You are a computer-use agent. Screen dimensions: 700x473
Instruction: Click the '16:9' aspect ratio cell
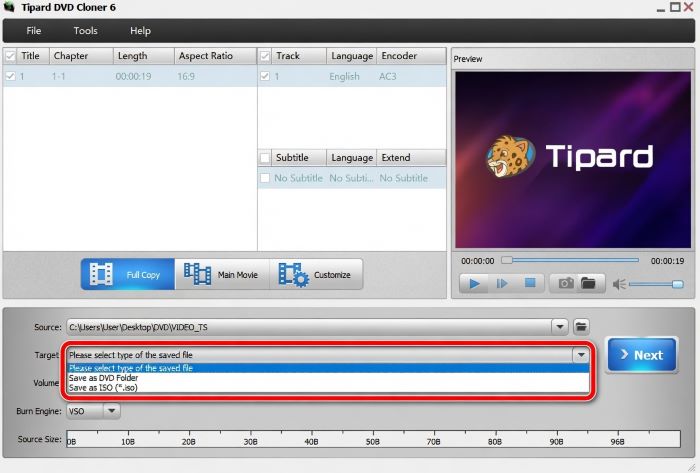click(186, 76)
